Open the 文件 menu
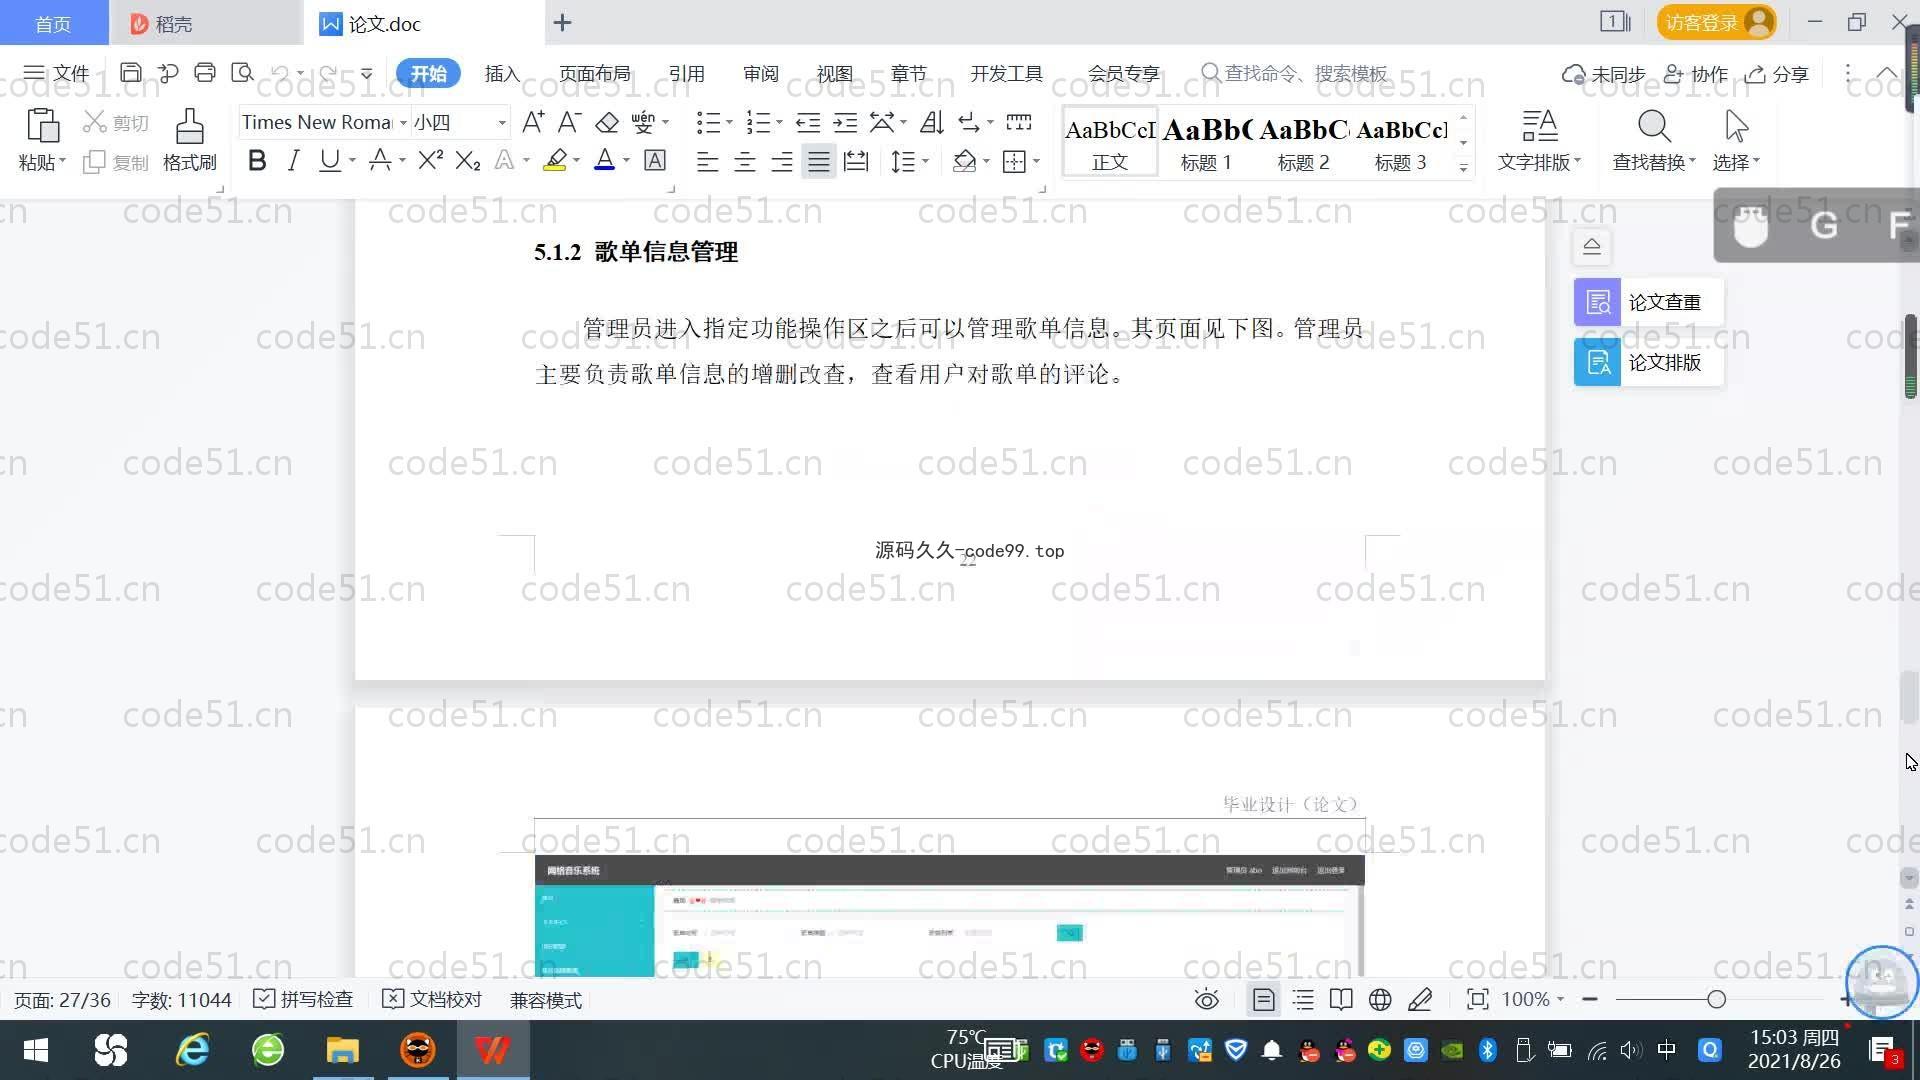 (x=56, y=73)
